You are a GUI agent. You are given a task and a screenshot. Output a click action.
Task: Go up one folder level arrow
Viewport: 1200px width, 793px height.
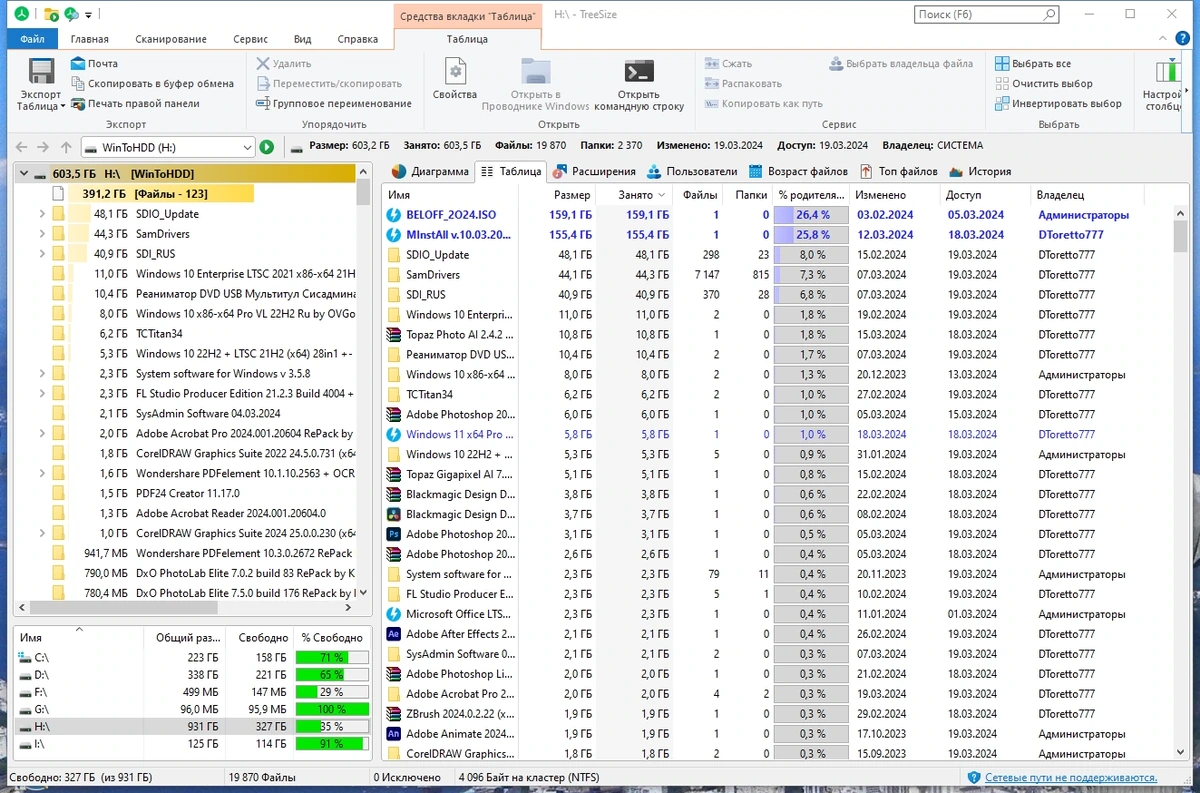(66, 147)
